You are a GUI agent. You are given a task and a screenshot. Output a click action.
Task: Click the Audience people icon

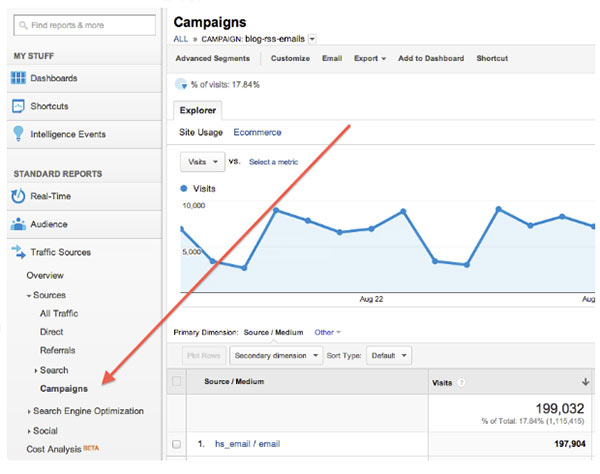point(18,224)
